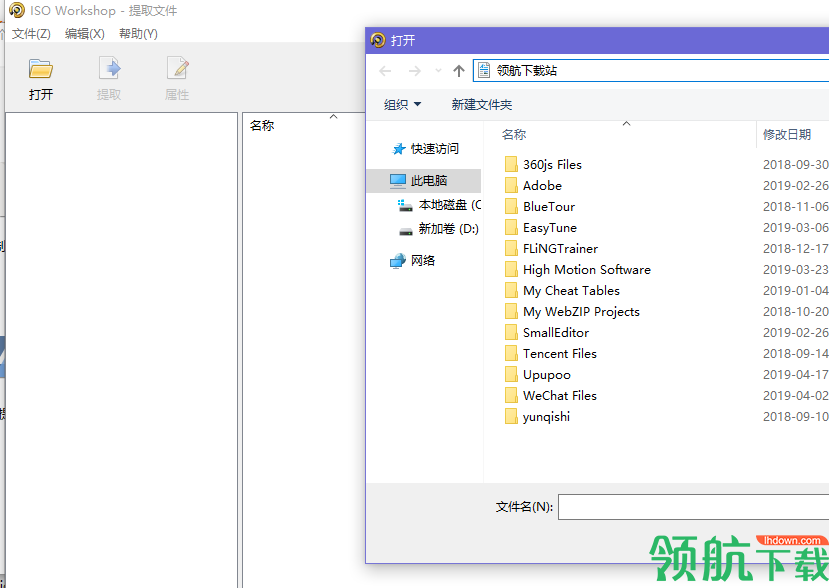Select 网络 in navigation pane
The width and height of the screenshot is (829, 588).
[423, 261]
